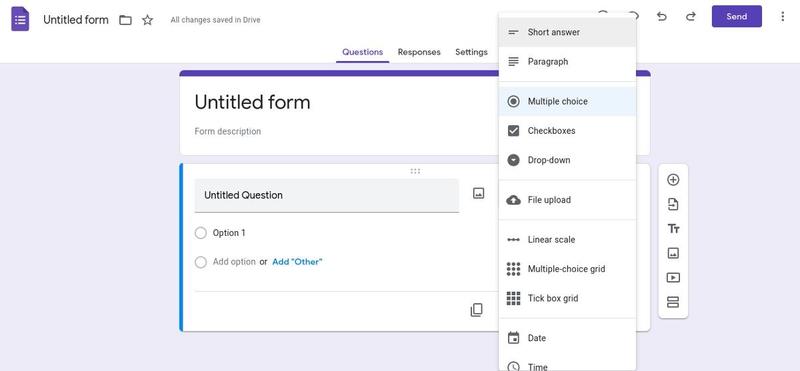Image resolution: width=800 pixels, height=371 pixels.
Task: Choose Checkboxes question type
Action: click(567, 131)
